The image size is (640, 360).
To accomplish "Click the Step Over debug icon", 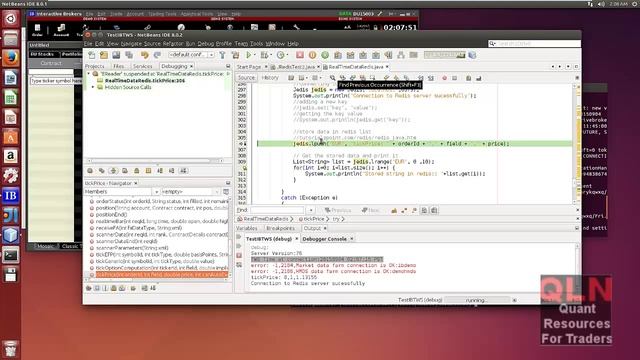I will [338, 55].
